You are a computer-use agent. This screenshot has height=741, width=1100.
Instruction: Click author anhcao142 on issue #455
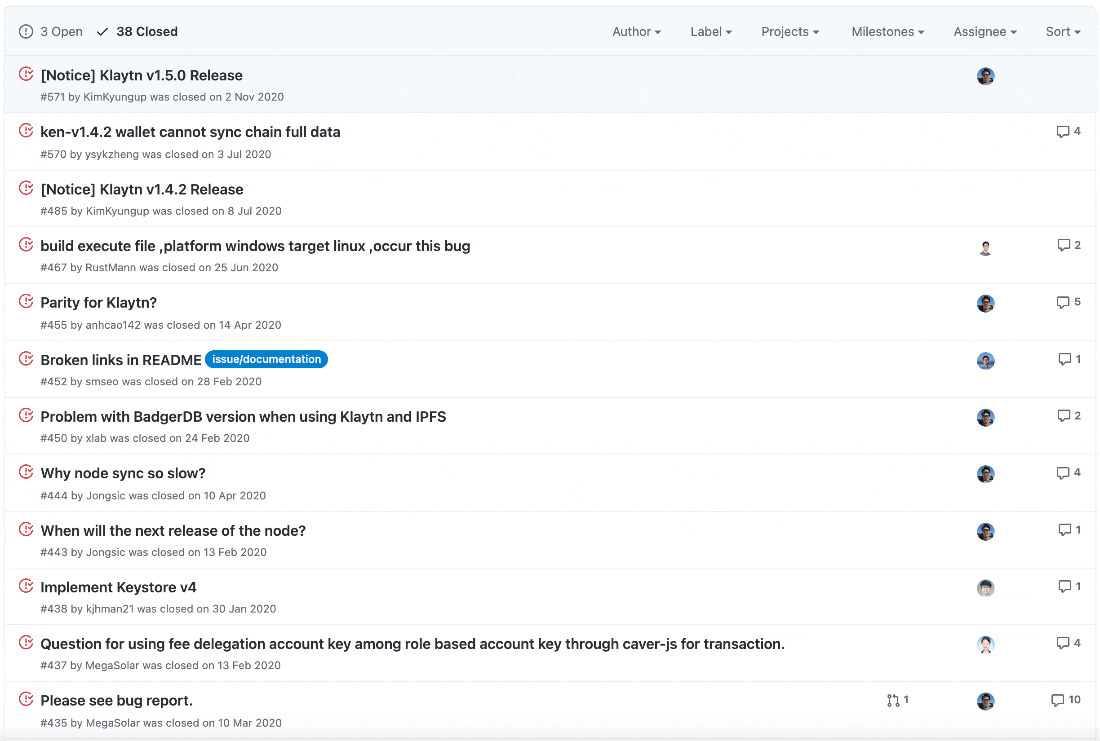pos(113,325)
